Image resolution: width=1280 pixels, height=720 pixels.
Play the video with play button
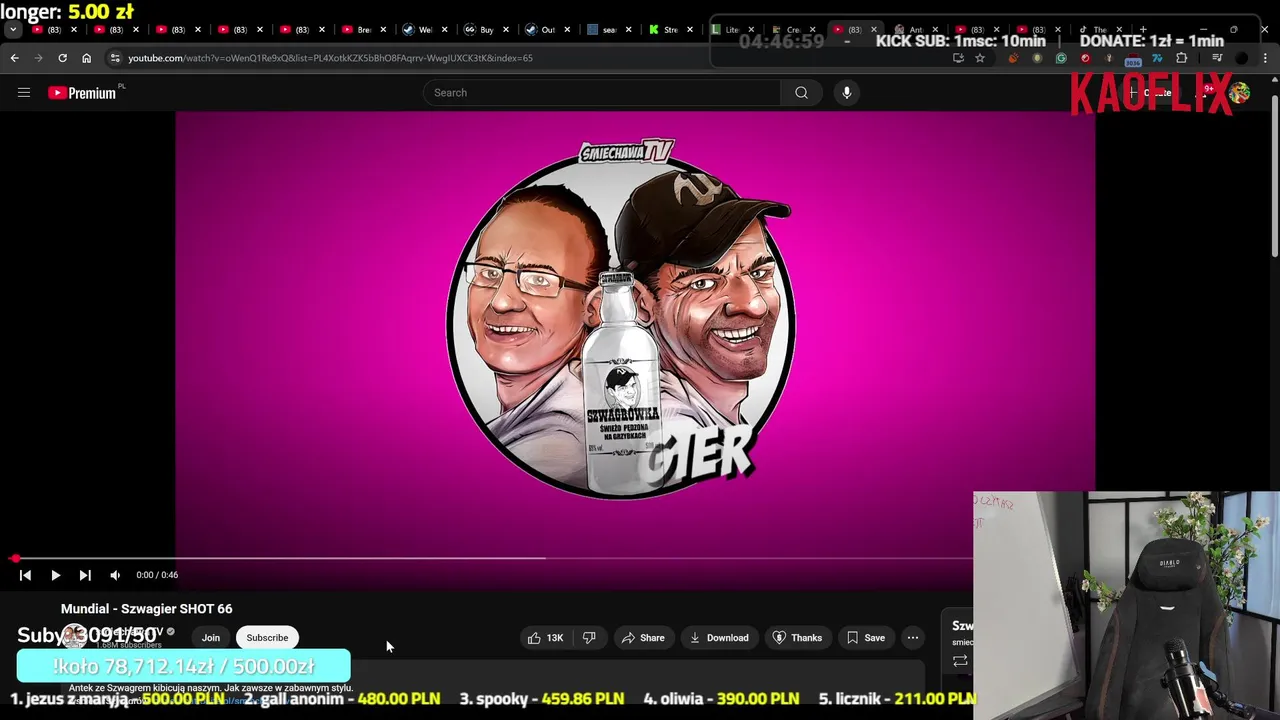[56, 575]
